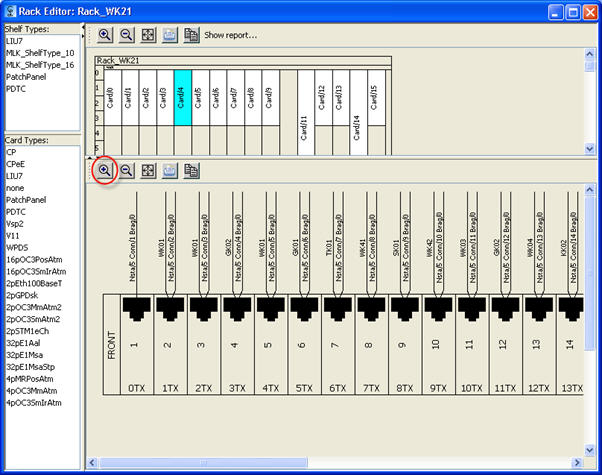Viewport: 602px width, 475px height.
Task: Select 16pOC3PosAtm card type
Action: coord(34,260)
